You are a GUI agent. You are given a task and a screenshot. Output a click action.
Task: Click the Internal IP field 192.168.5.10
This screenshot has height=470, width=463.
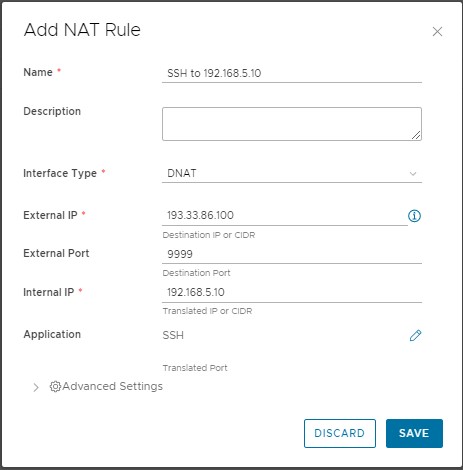[x=292, y=293]
